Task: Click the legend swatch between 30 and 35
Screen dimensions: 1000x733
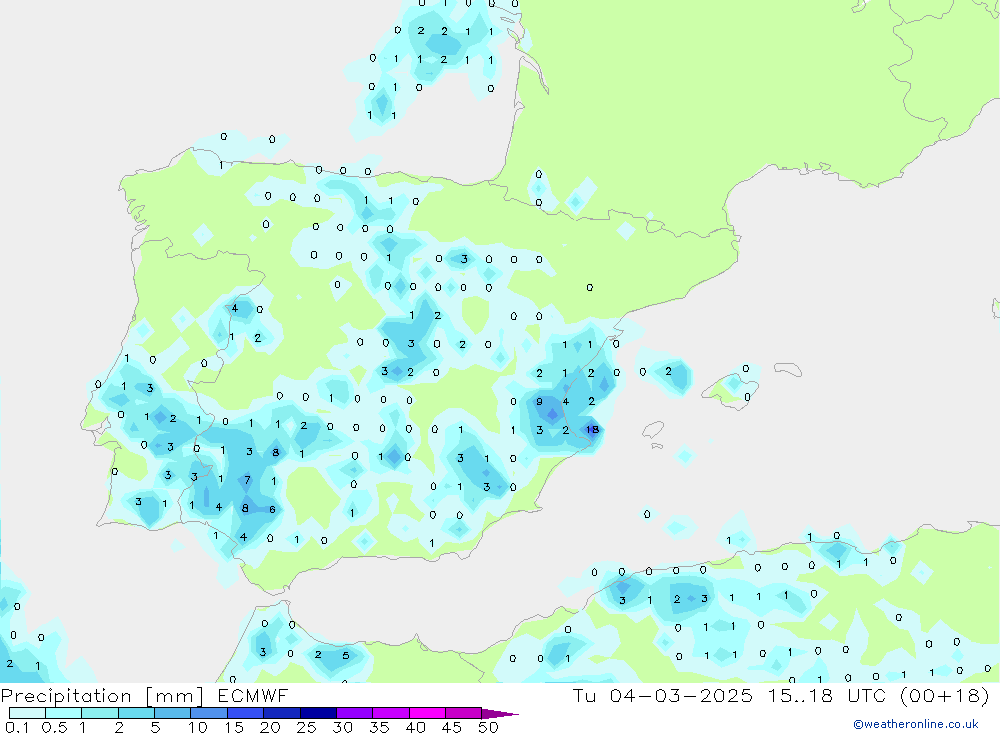Action: [355, 713]
